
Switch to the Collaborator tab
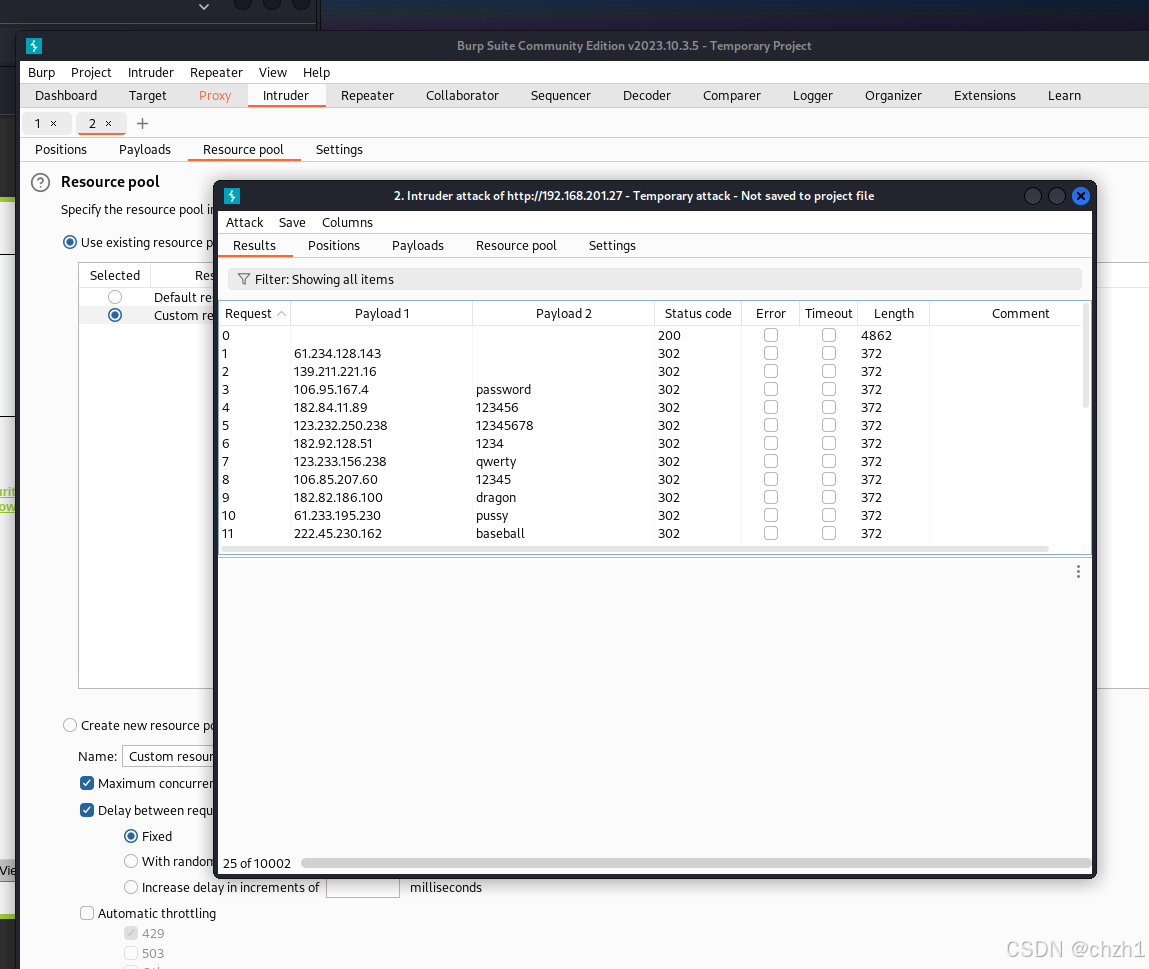tap(462, 95)
